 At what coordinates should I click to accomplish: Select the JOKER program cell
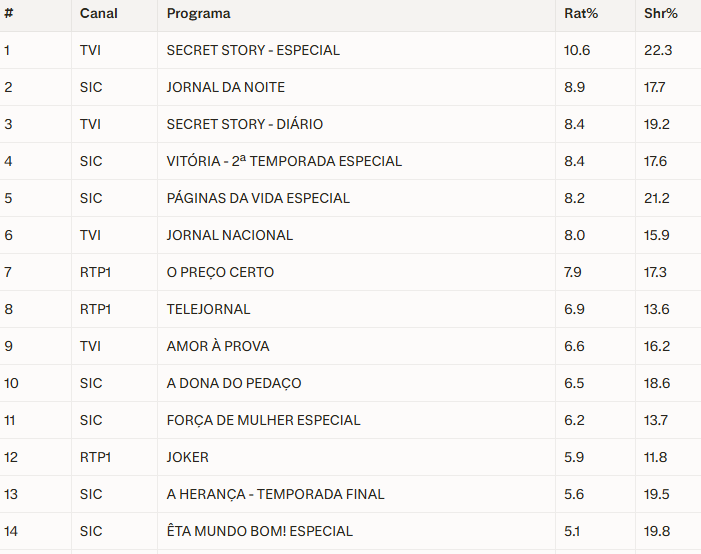tap(187, 457)
